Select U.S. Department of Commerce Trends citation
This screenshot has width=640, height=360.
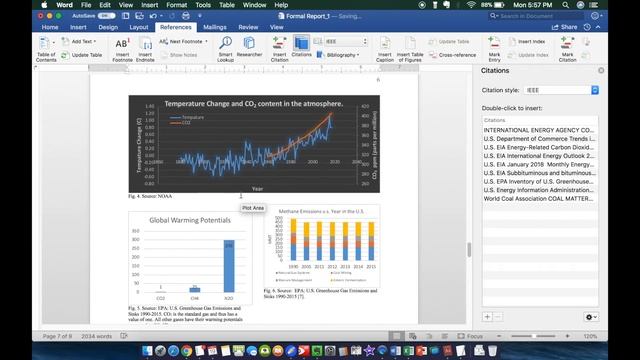pyautogui.click(x=540, y=139)
